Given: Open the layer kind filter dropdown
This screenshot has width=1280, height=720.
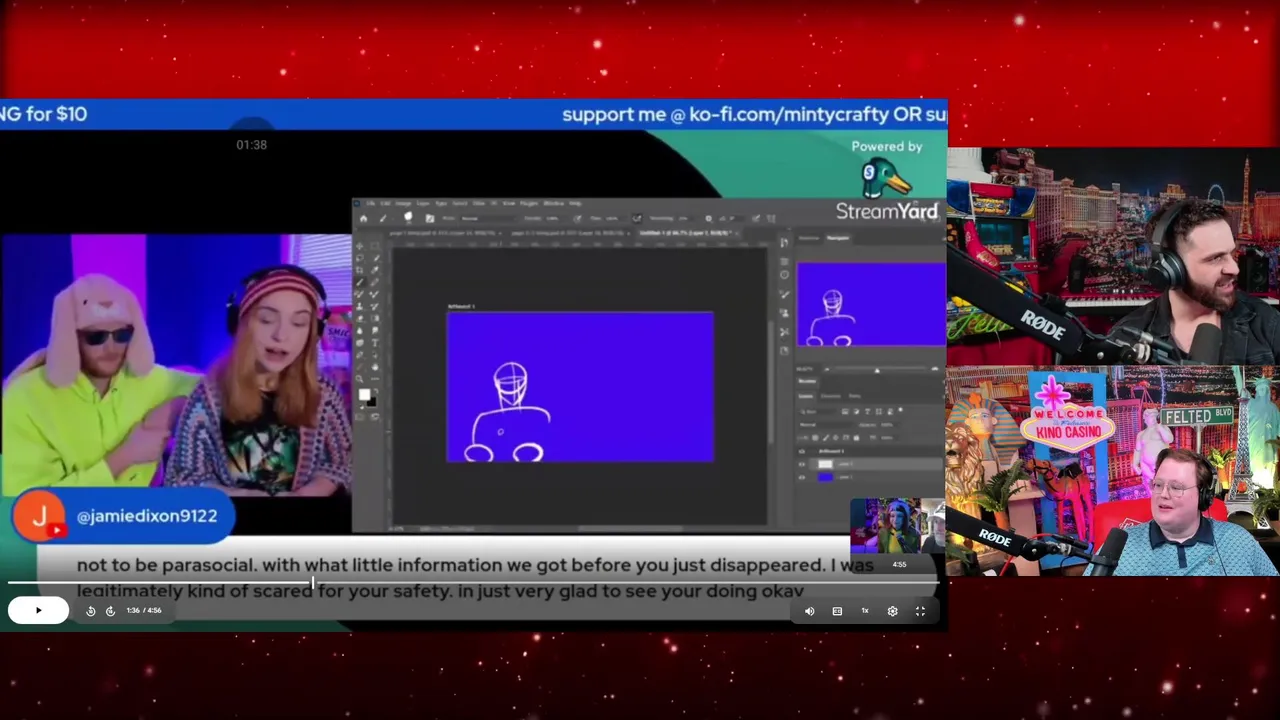Looking at the screenshot, I should click(817, 411).
